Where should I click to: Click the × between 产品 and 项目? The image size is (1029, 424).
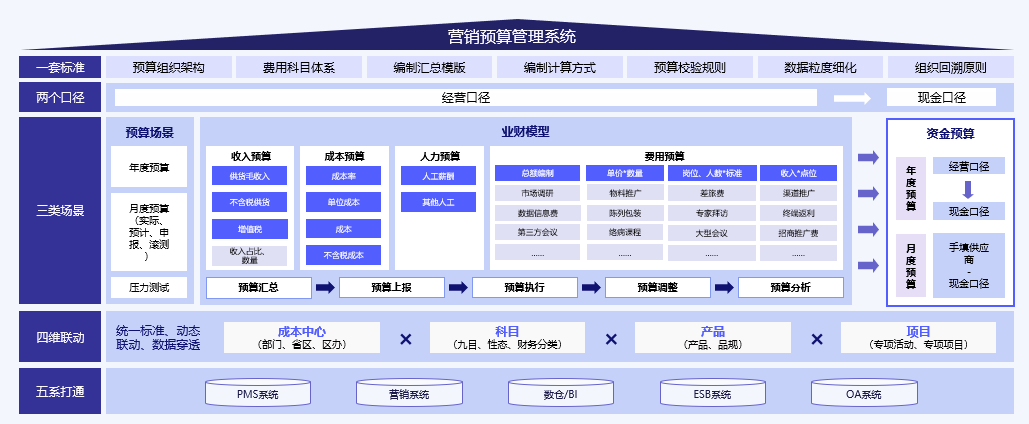(816, 339)
